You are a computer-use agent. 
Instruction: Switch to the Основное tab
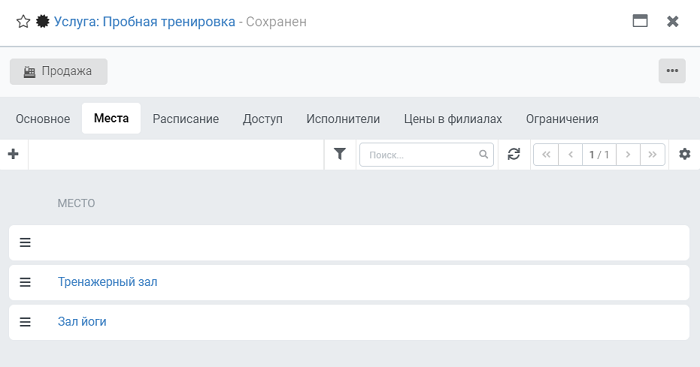pos(43,119)
